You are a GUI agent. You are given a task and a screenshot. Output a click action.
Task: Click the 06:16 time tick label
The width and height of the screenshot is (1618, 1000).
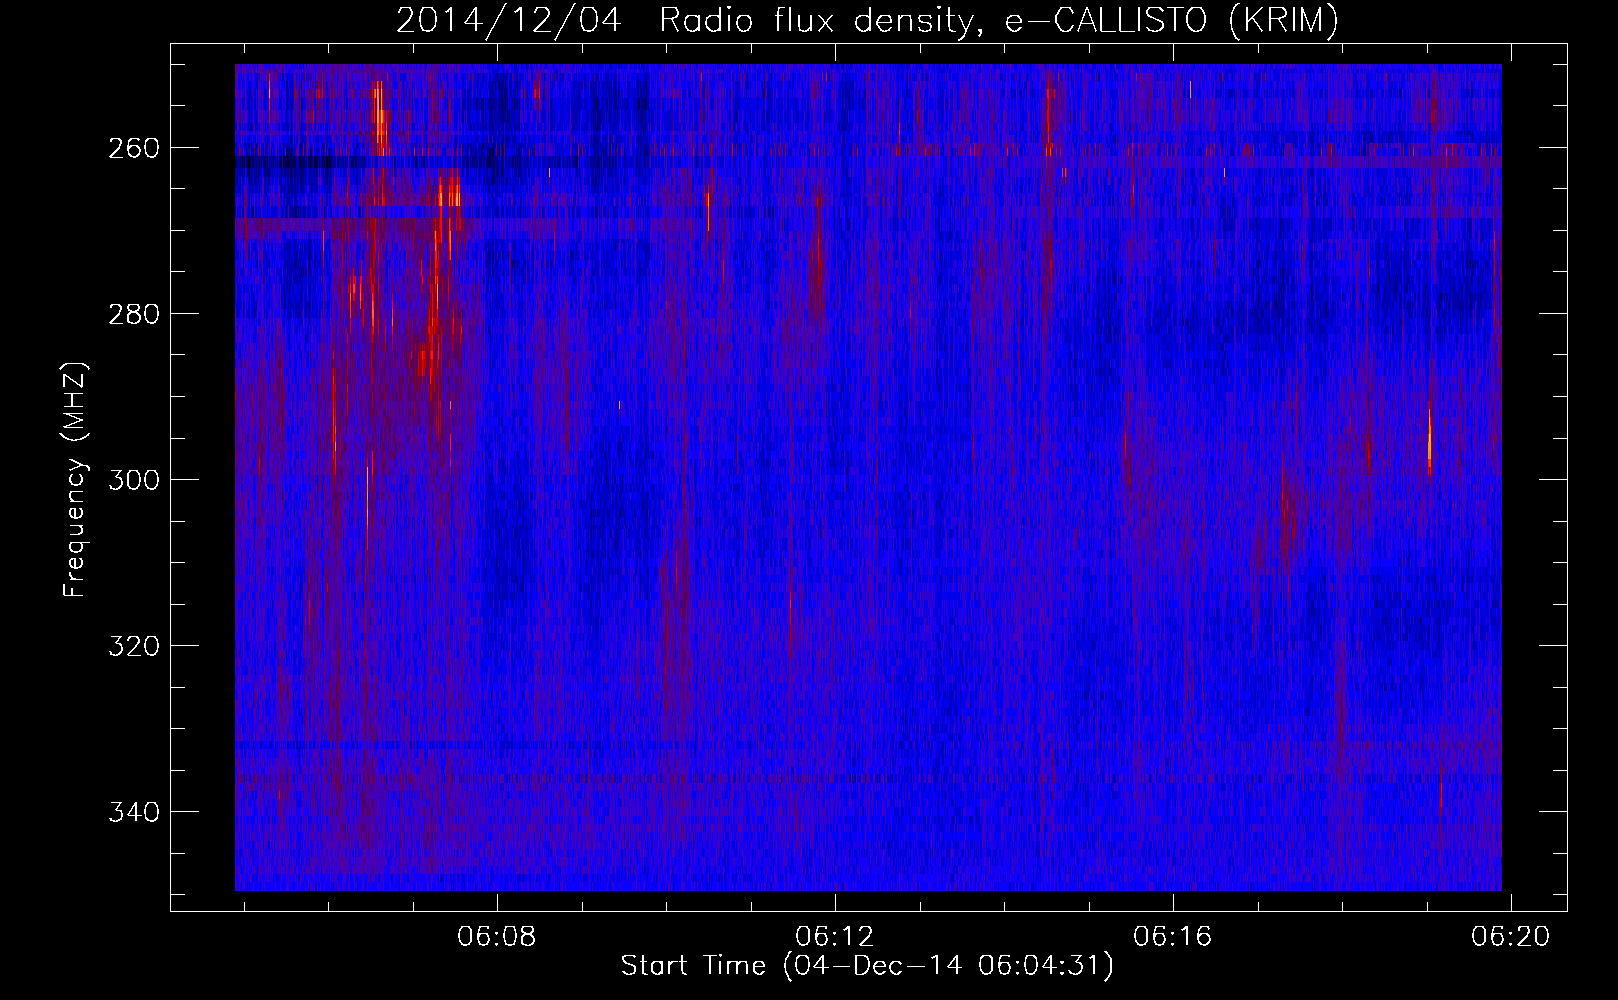(x=1173, y=937)
